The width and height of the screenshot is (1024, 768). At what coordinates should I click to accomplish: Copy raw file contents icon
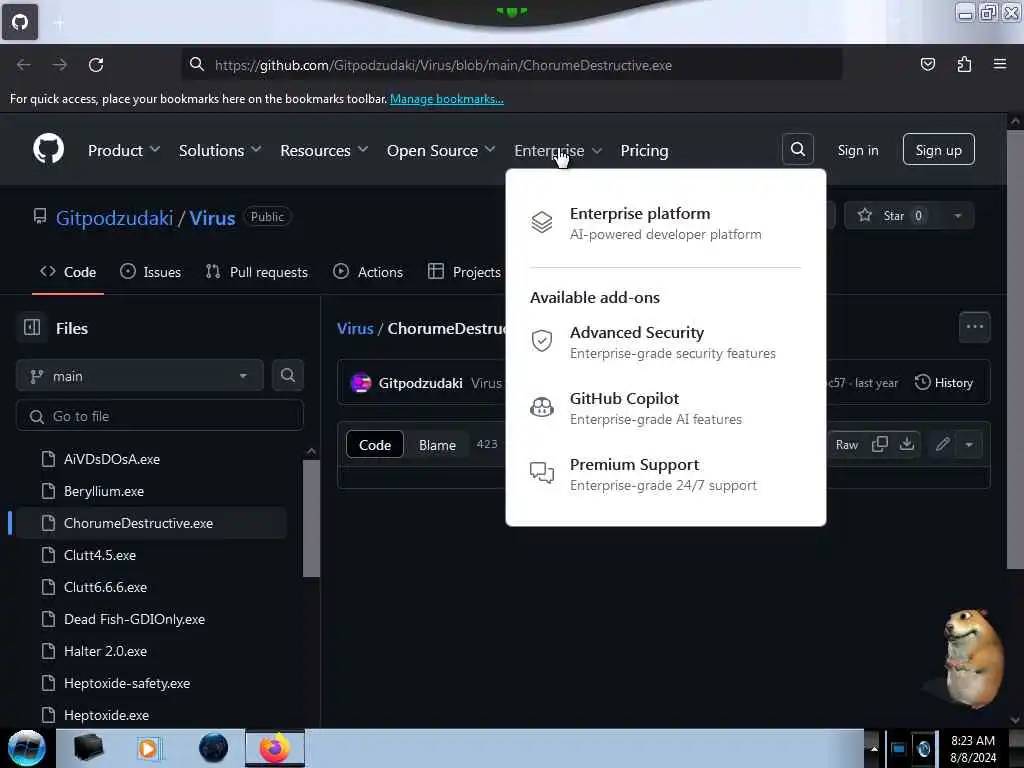tap(880, 444)
